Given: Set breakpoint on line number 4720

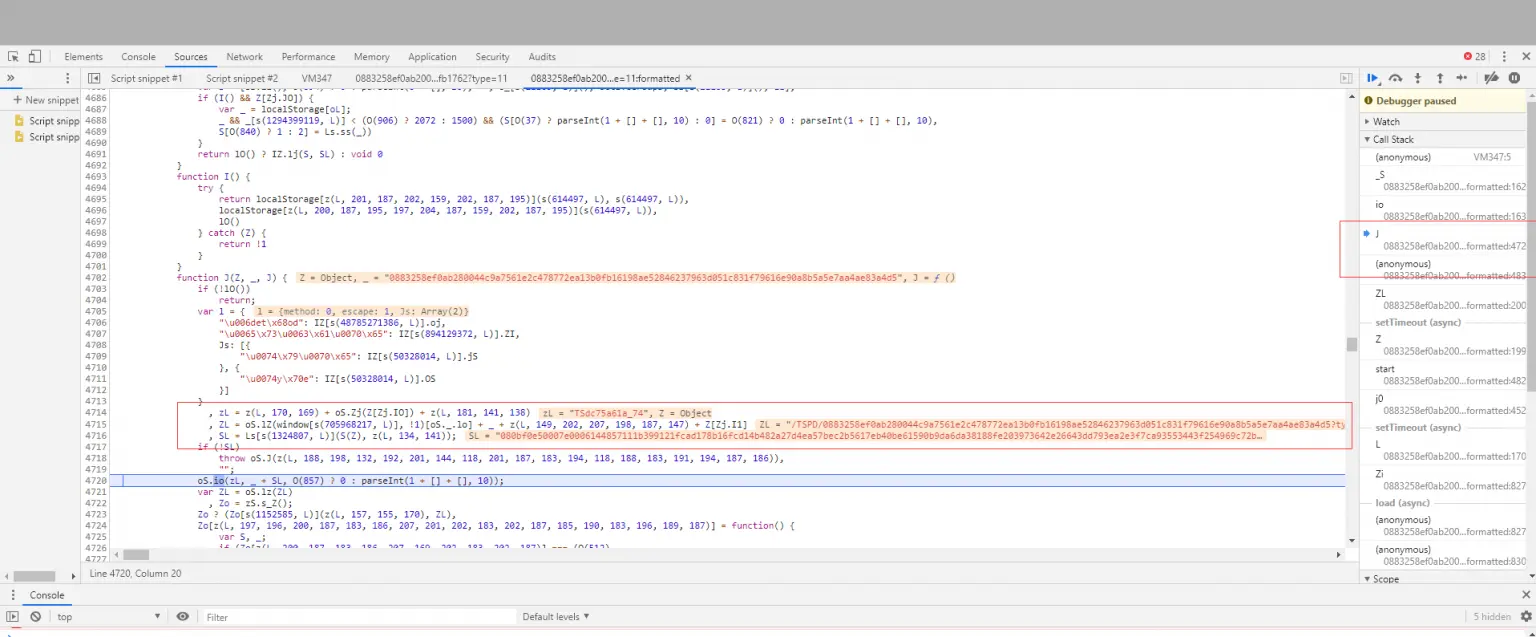Looking at the screenshot, I should (96, 480).
